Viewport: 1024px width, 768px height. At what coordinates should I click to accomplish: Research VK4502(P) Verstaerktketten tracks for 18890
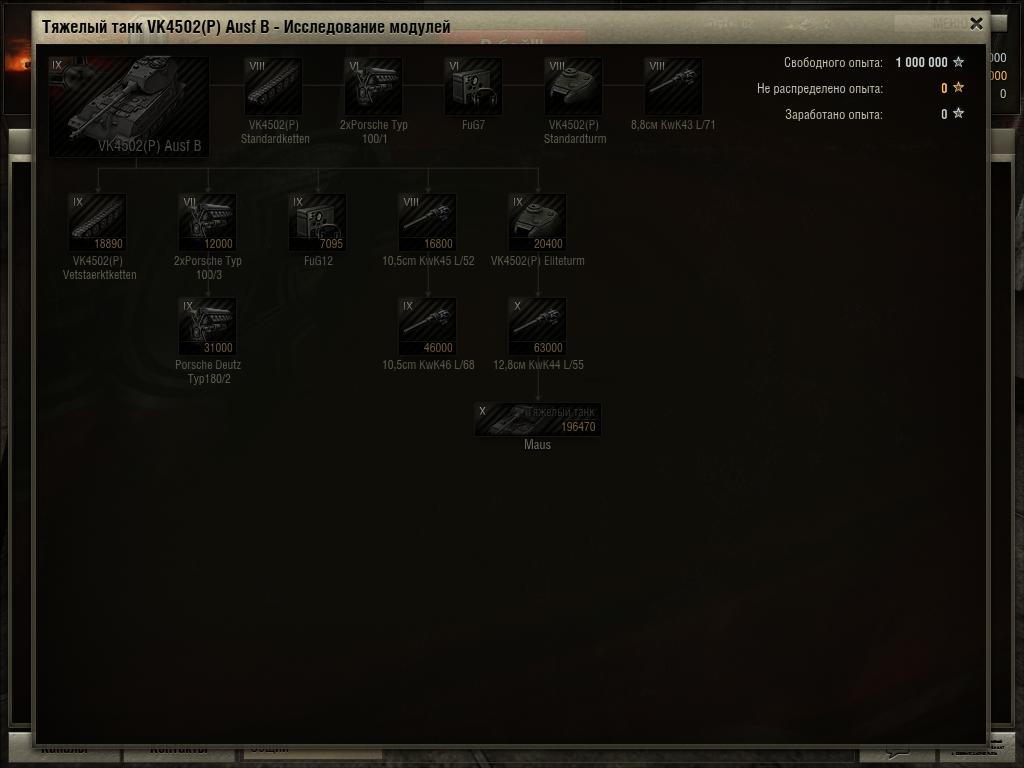point(97,223)
